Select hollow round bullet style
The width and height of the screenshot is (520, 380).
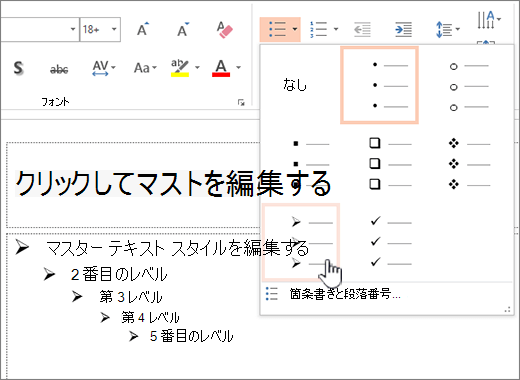click(x=469, y=86)
